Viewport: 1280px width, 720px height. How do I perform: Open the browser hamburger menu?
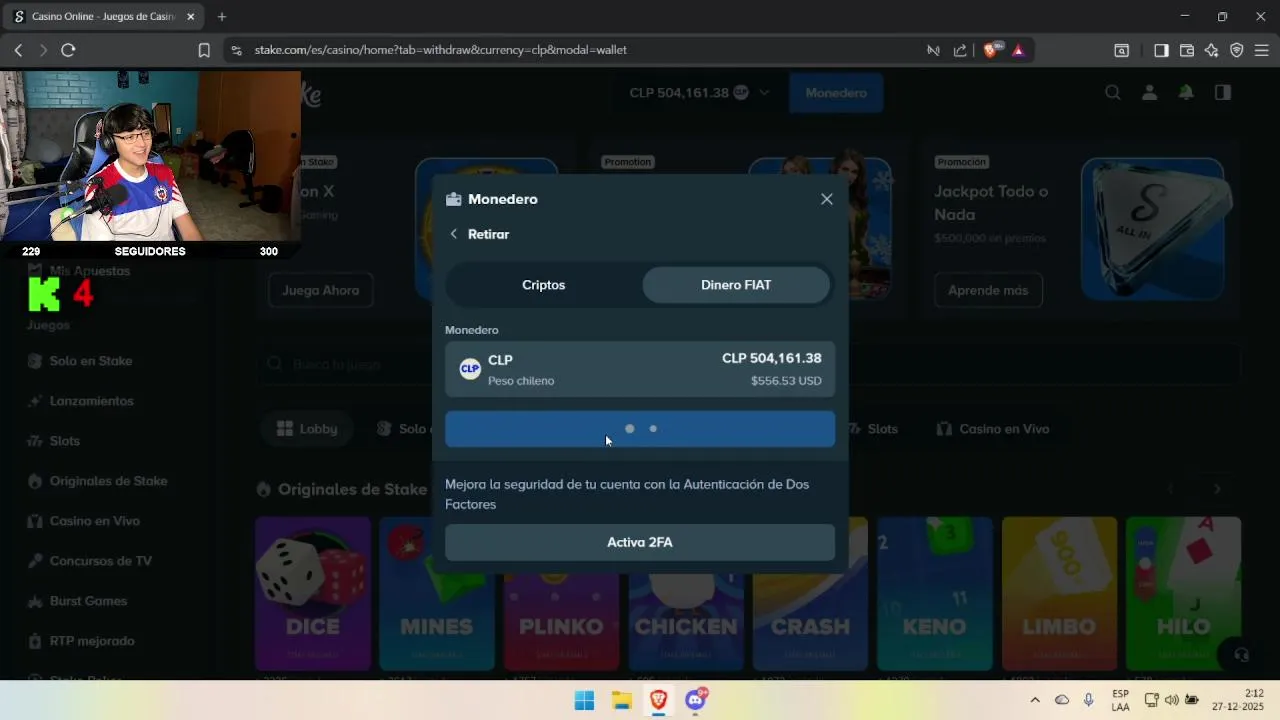(x=1262, y=50)
